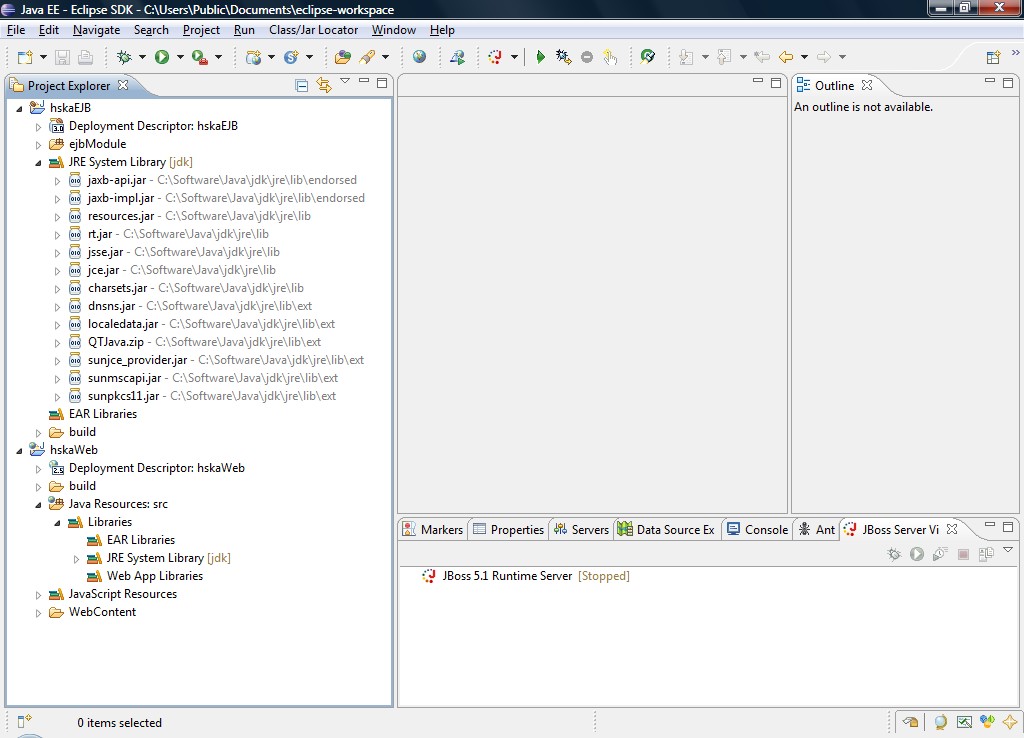Open the Window menu
Screen dimensions: 1024x738
coord(394,30)
